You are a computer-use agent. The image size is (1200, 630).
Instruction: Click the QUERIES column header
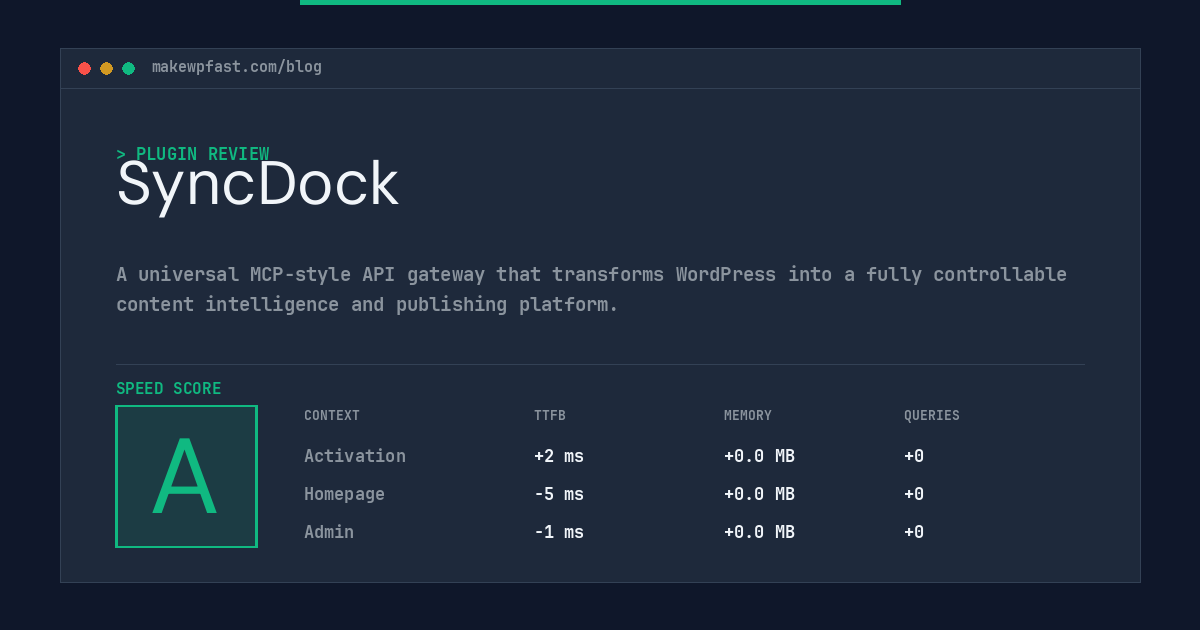pyautogui.click(x=932, y=416)
